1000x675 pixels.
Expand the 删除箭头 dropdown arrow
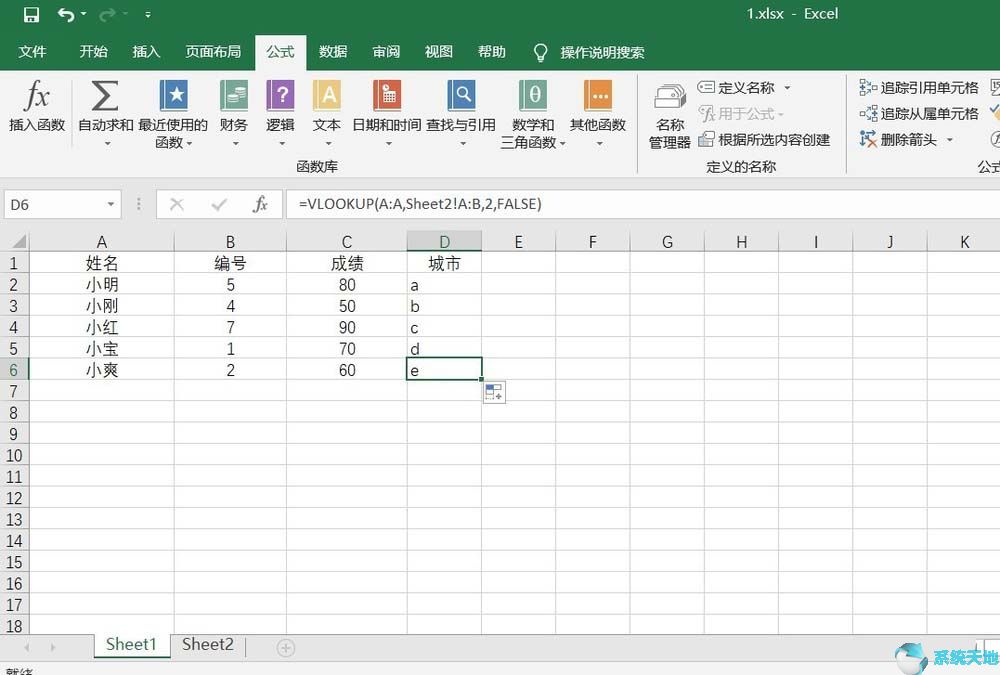(x=950, y=140)
